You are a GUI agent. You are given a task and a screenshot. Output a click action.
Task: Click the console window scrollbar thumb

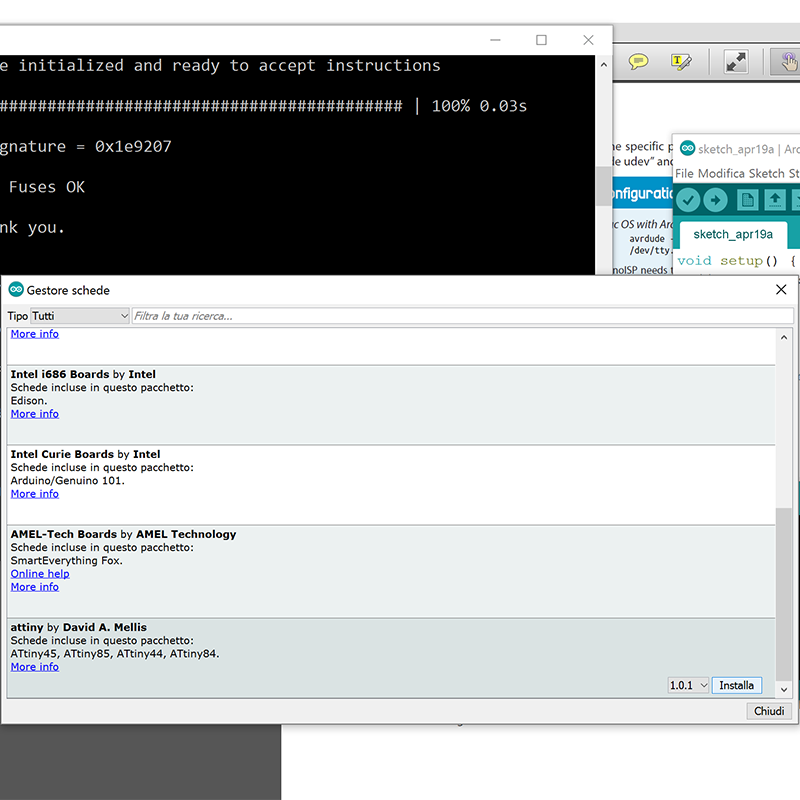click(x=604, y=186)
